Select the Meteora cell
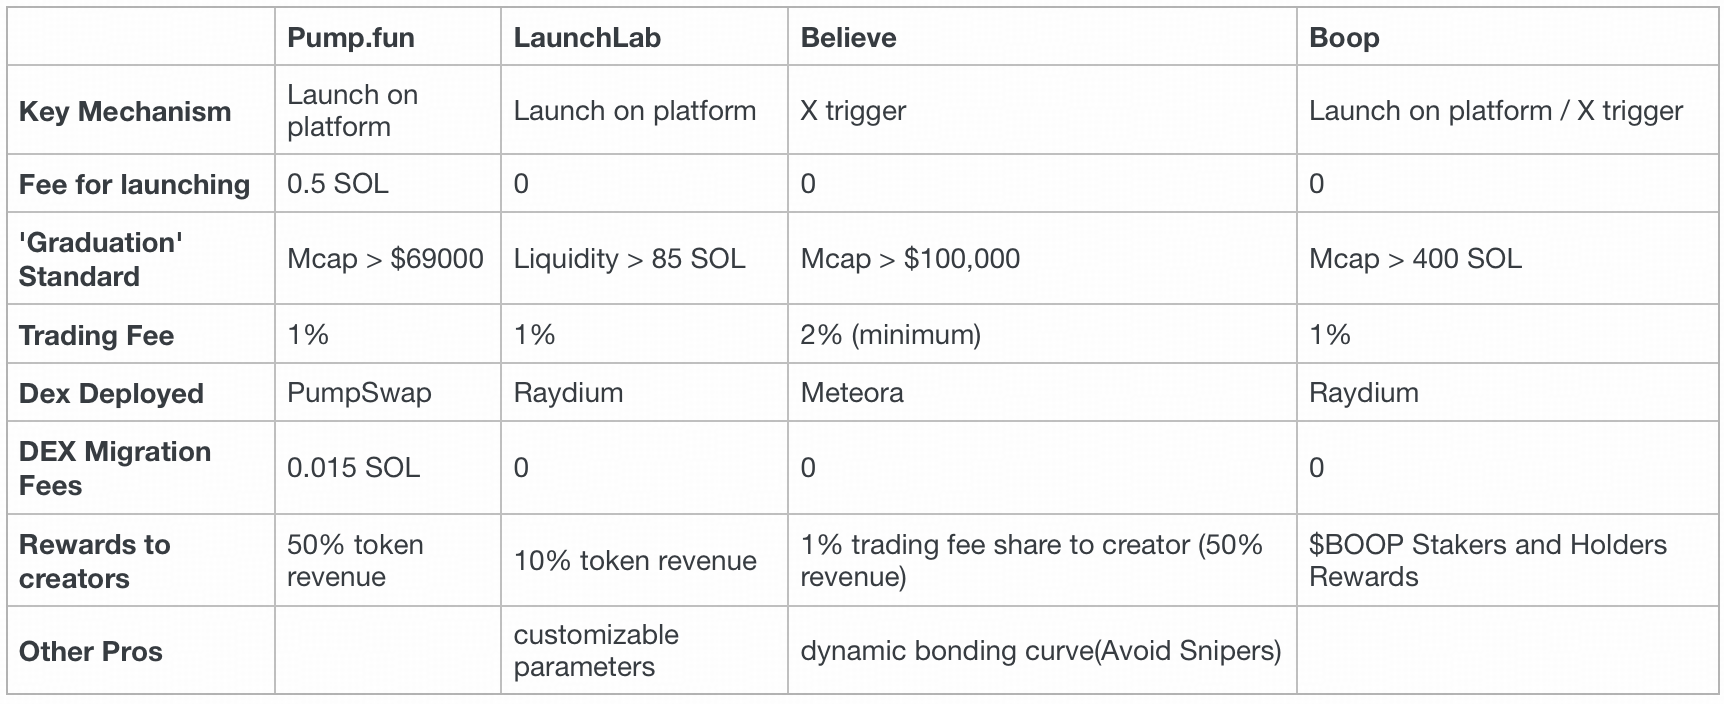Viewport: 1724px width, 704px height. (852, 393)
